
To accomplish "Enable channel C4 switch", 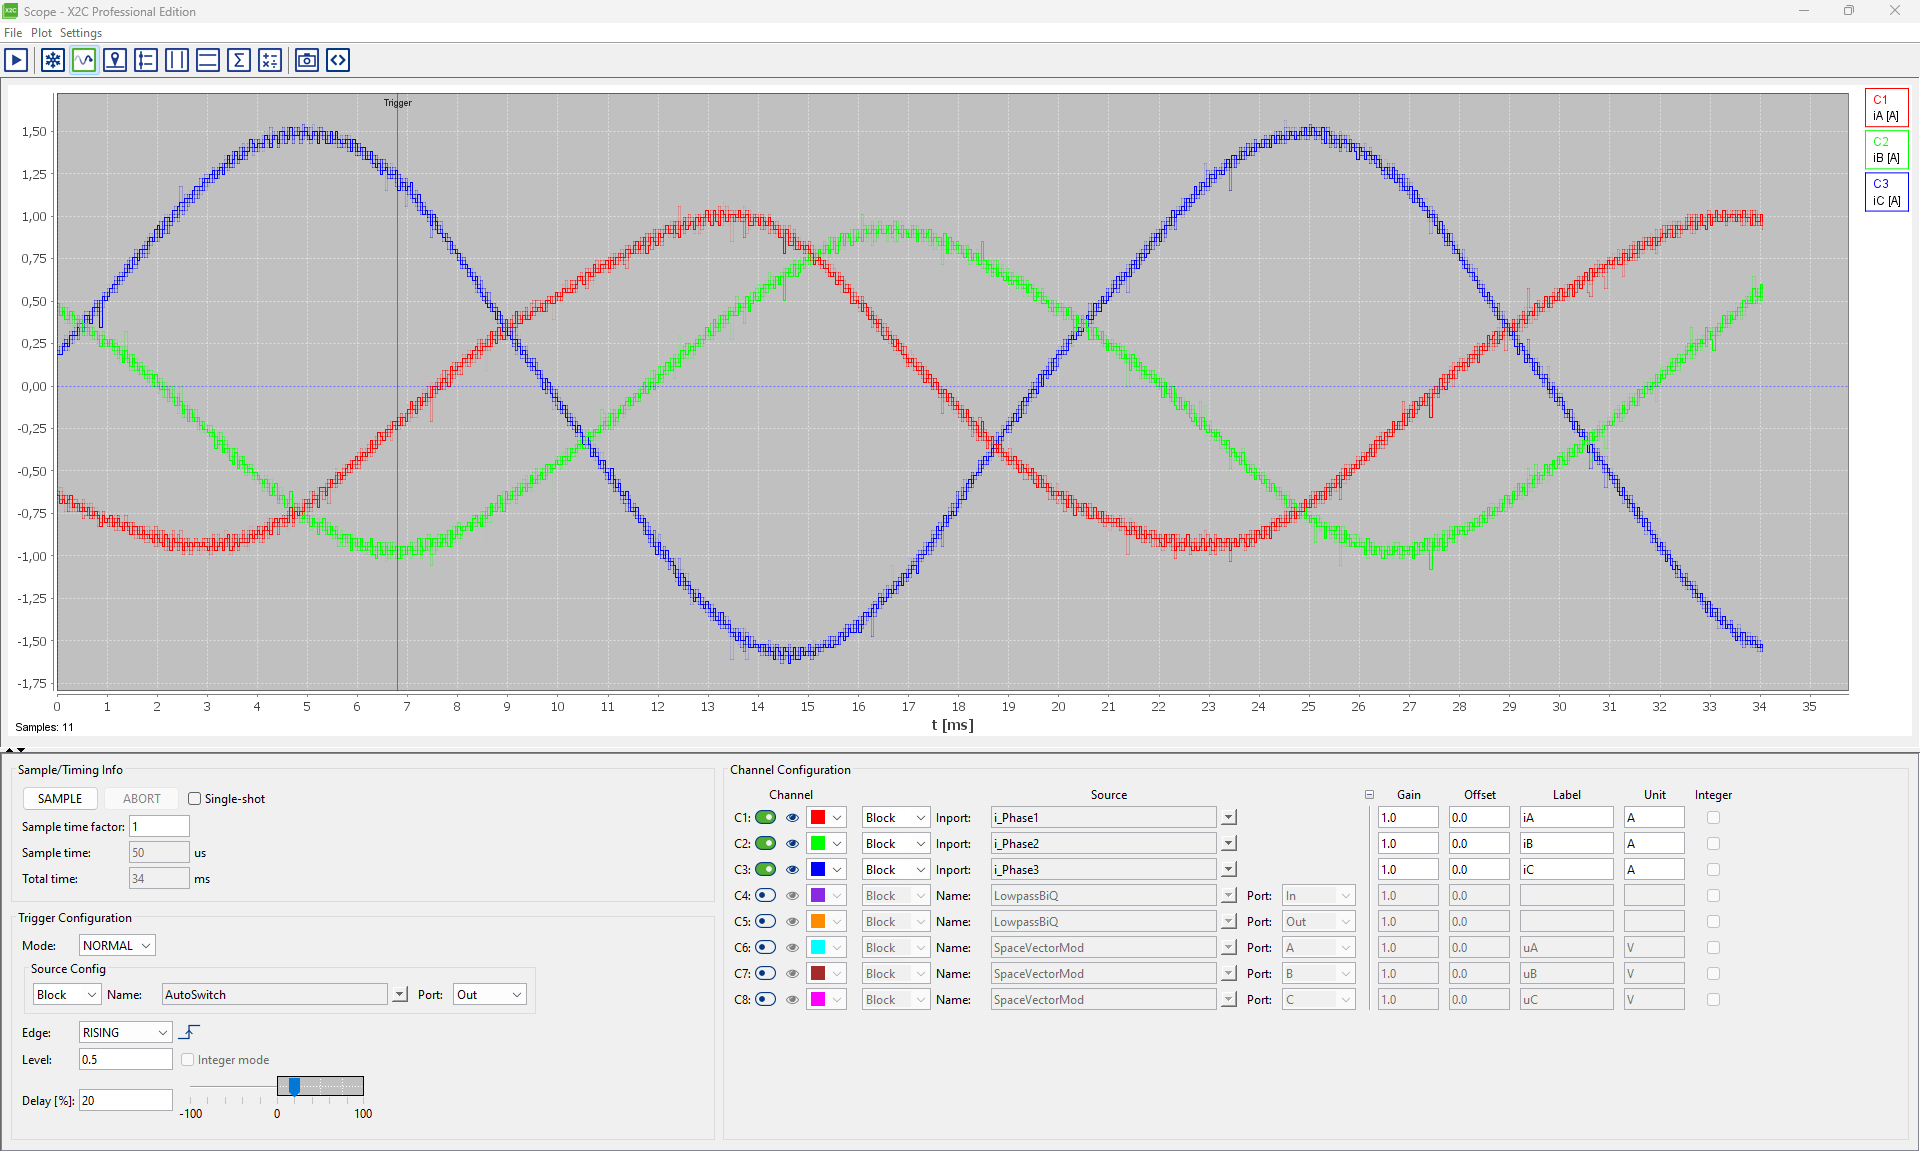I will (x=766, y=896).
